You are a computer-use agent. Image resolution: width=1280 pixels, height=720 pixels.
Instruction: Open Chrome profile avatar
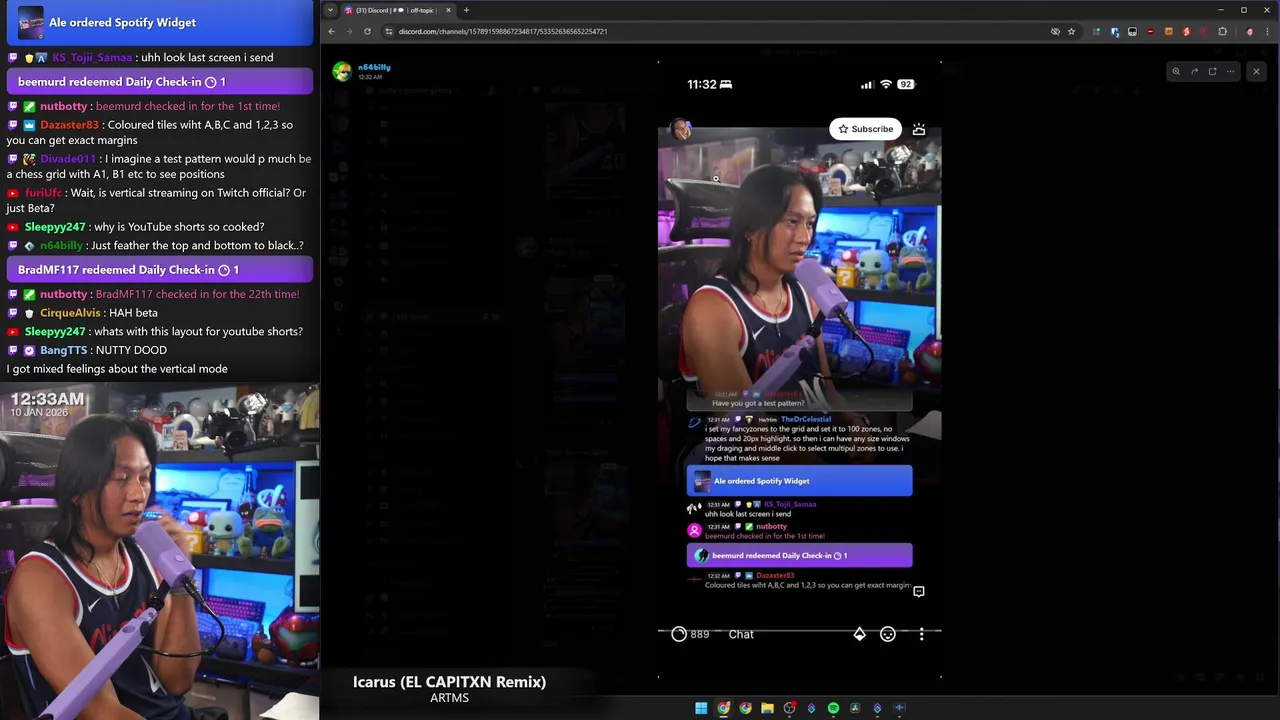coord(1249,31)
